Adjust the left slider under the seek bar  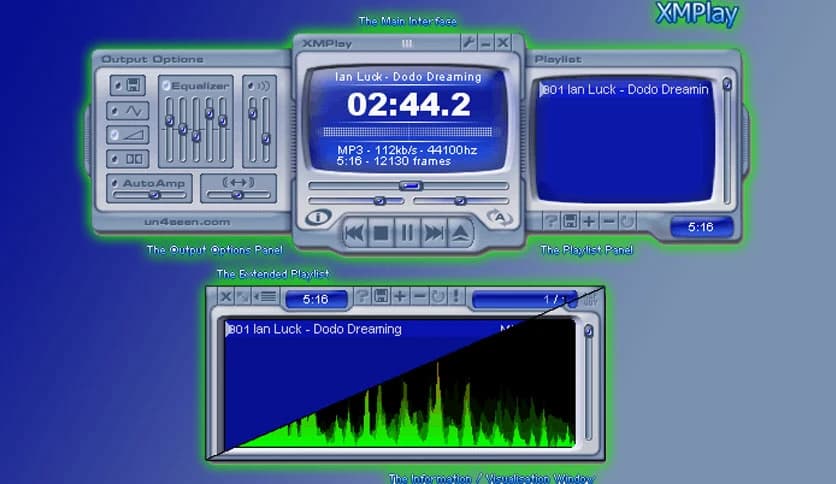point(356,201)
